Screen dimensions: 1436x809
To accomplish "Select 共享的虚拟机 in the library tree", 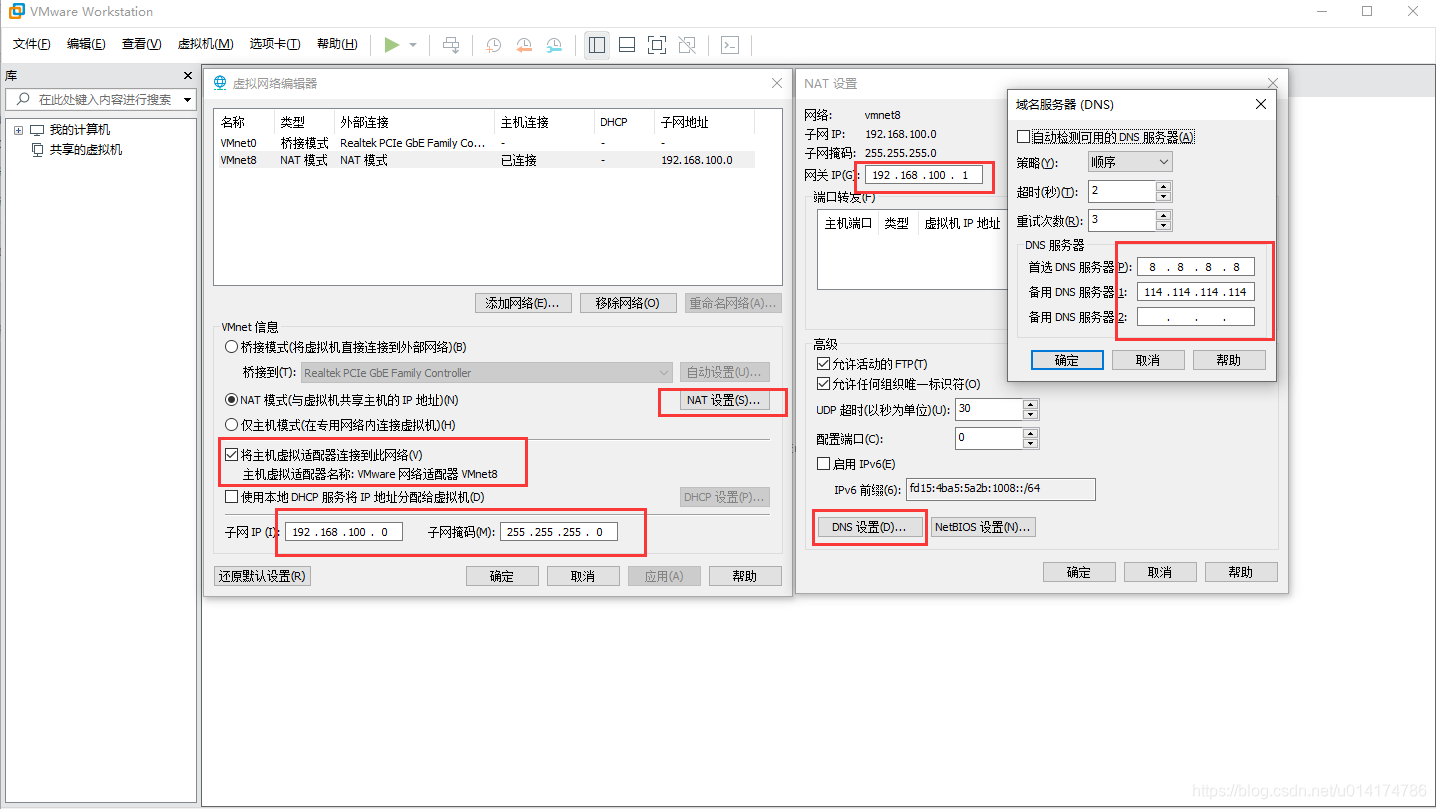I will point(86,150).
